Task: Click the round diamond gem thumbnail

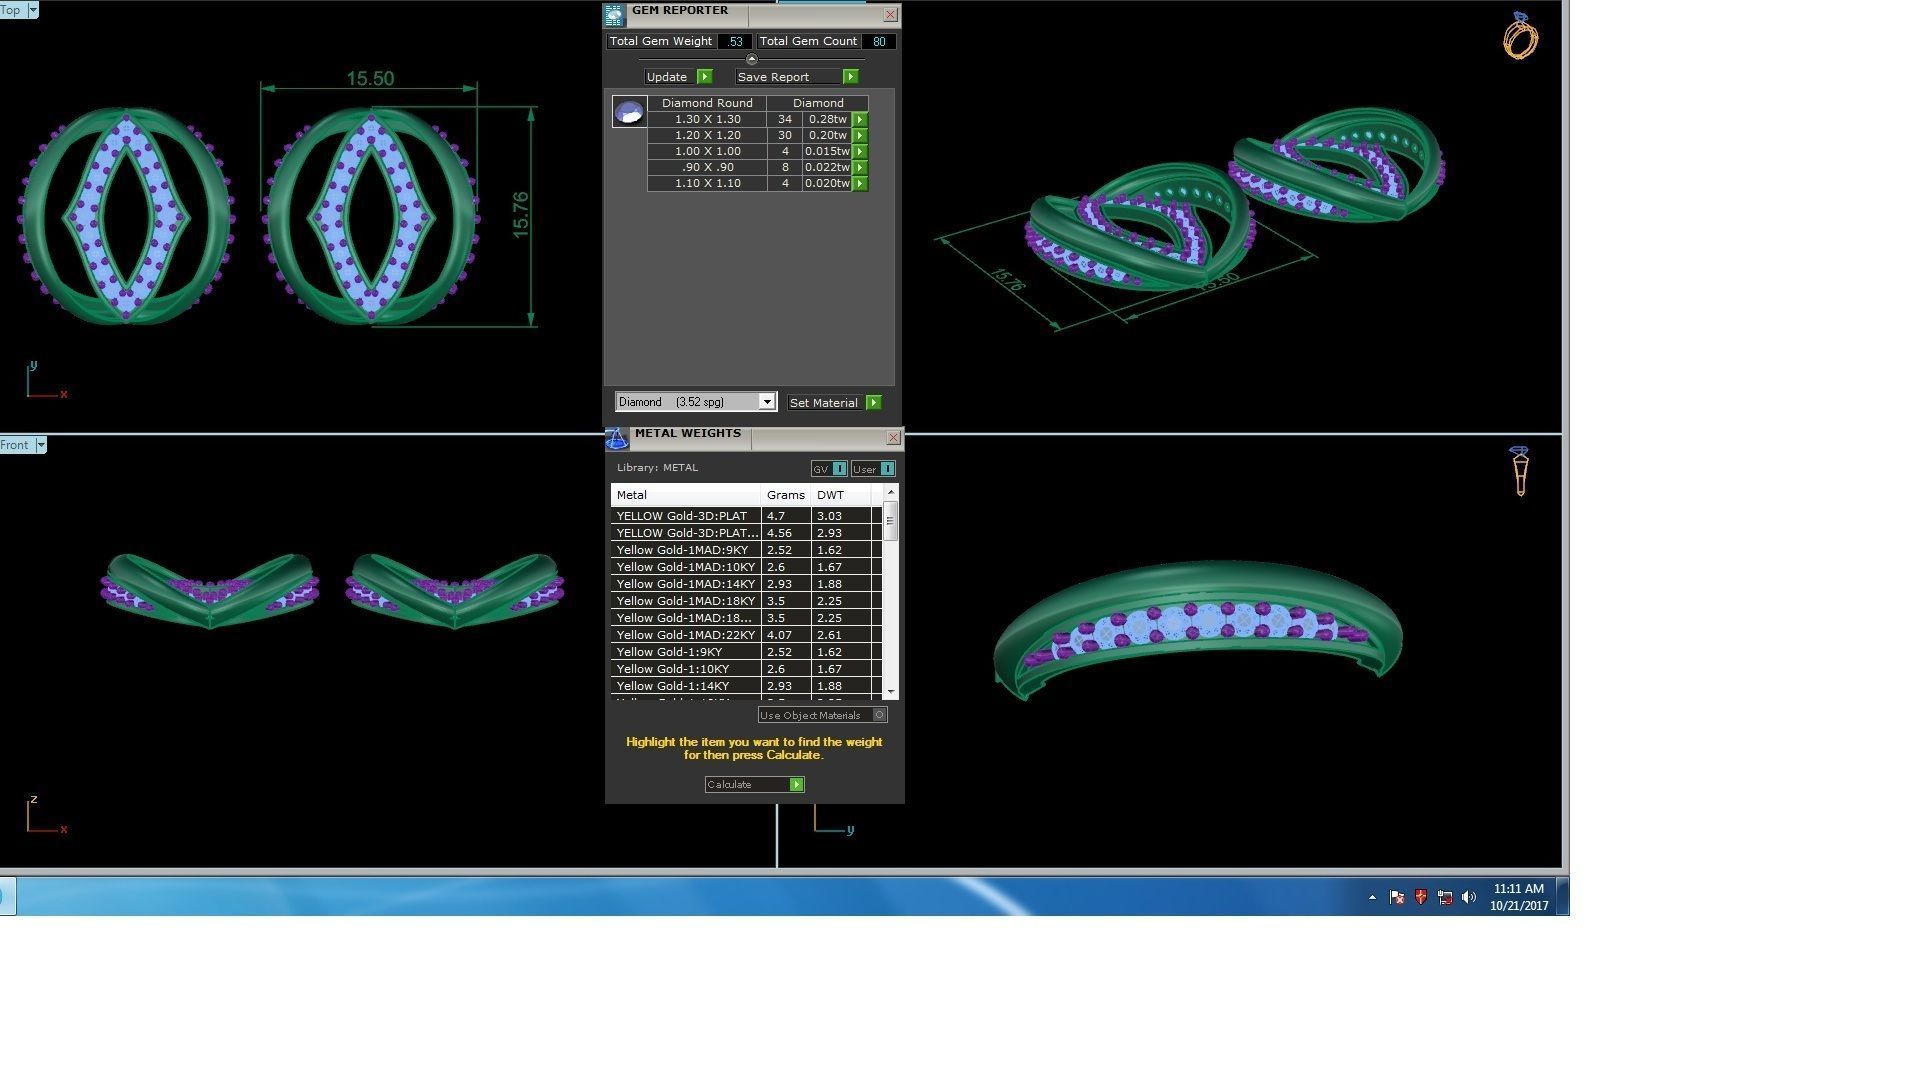Action: pos(629,112)
